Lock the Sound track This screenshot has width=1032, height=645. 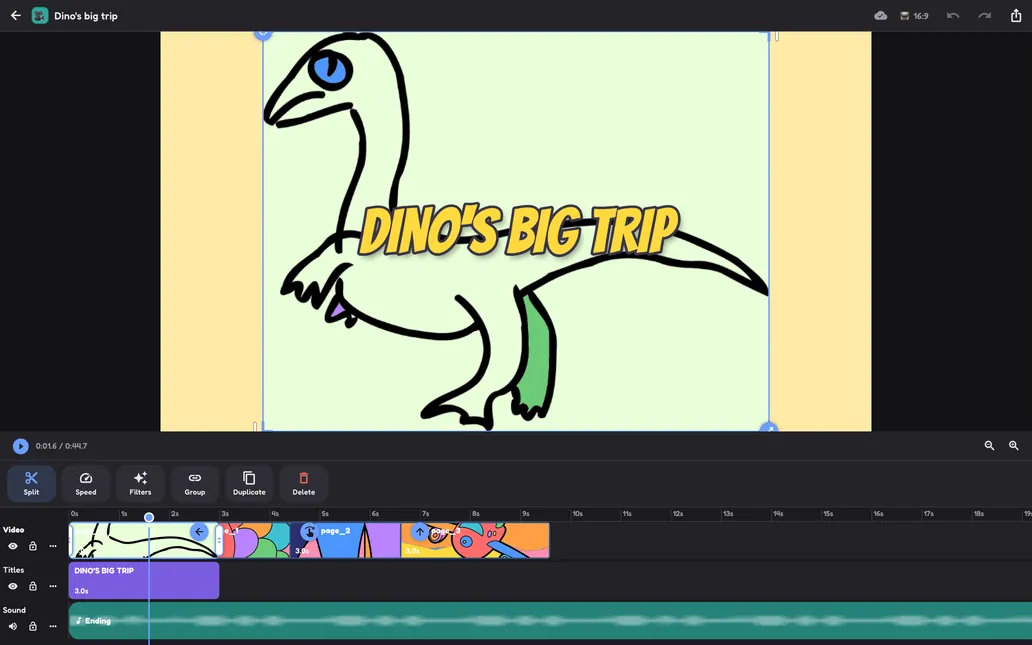pos(33,627)
